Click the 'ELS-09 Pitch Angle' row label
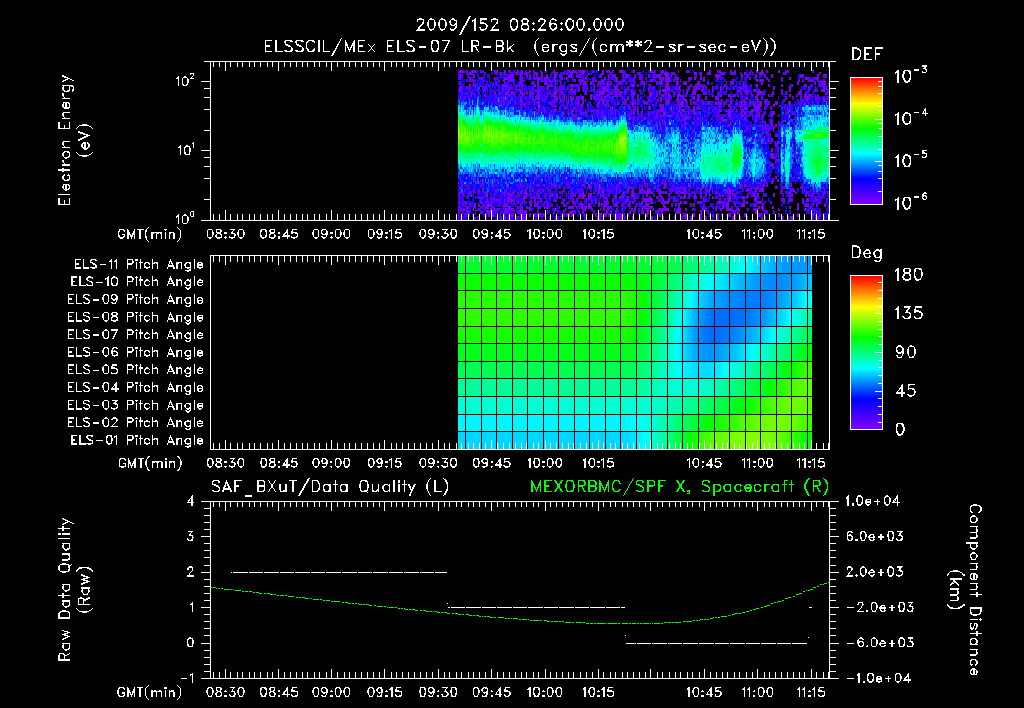Viewport: 1024px width, 708px height. click(135, 300)
